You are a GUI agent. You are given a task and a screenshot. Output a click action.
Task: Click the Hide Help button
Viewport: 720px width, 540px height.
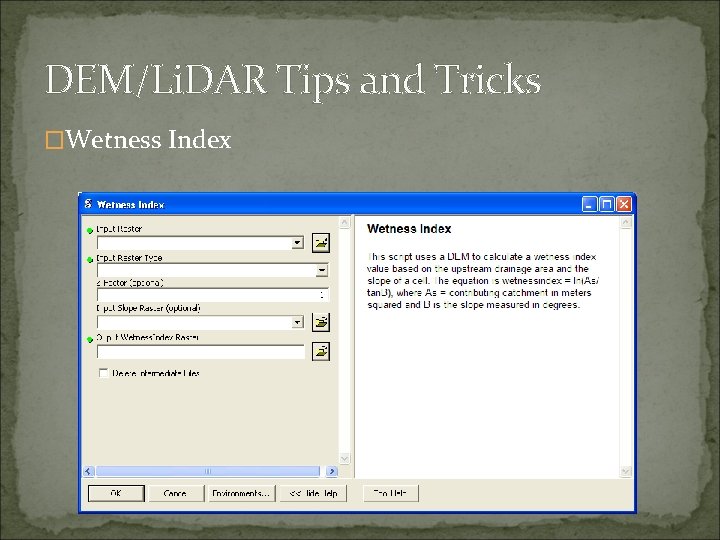(x=313, y=493)
